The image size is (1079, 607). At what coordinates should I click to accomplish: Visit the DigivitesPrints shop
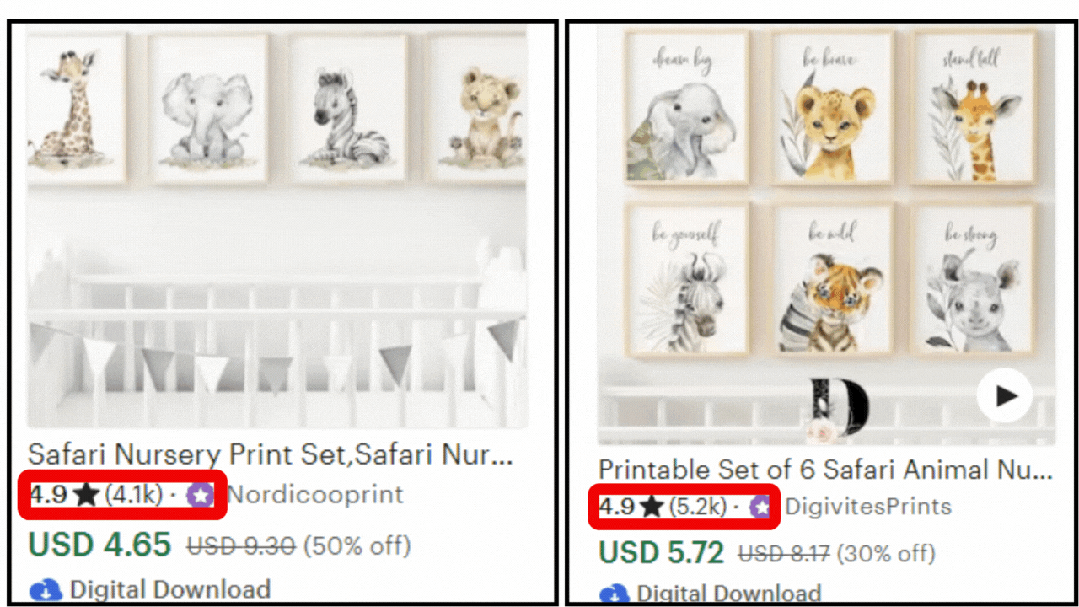[868, 507]
